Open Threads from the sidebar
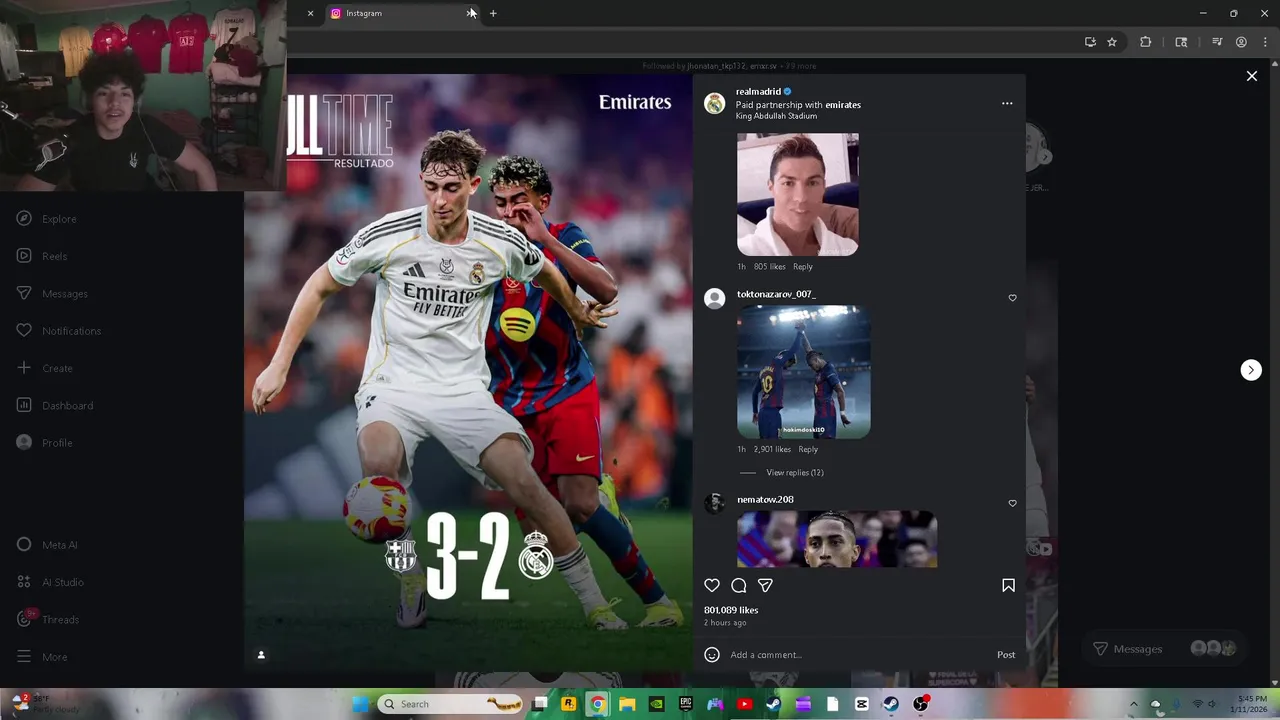Screen dimensions: 1280x720 (x=48, y=620)
